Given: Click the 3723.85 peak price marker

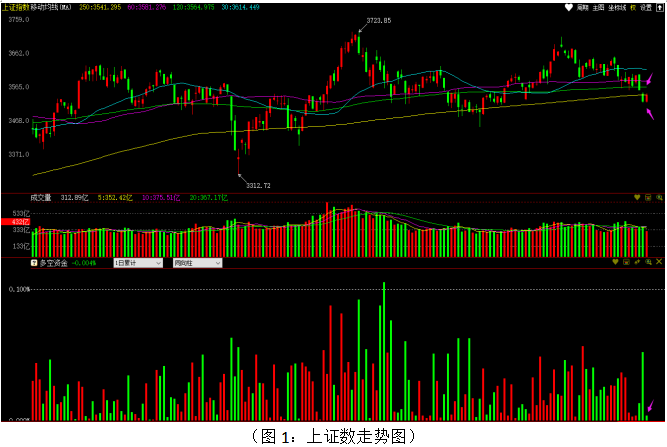Looking at the screenshot, I should (378, 20).
